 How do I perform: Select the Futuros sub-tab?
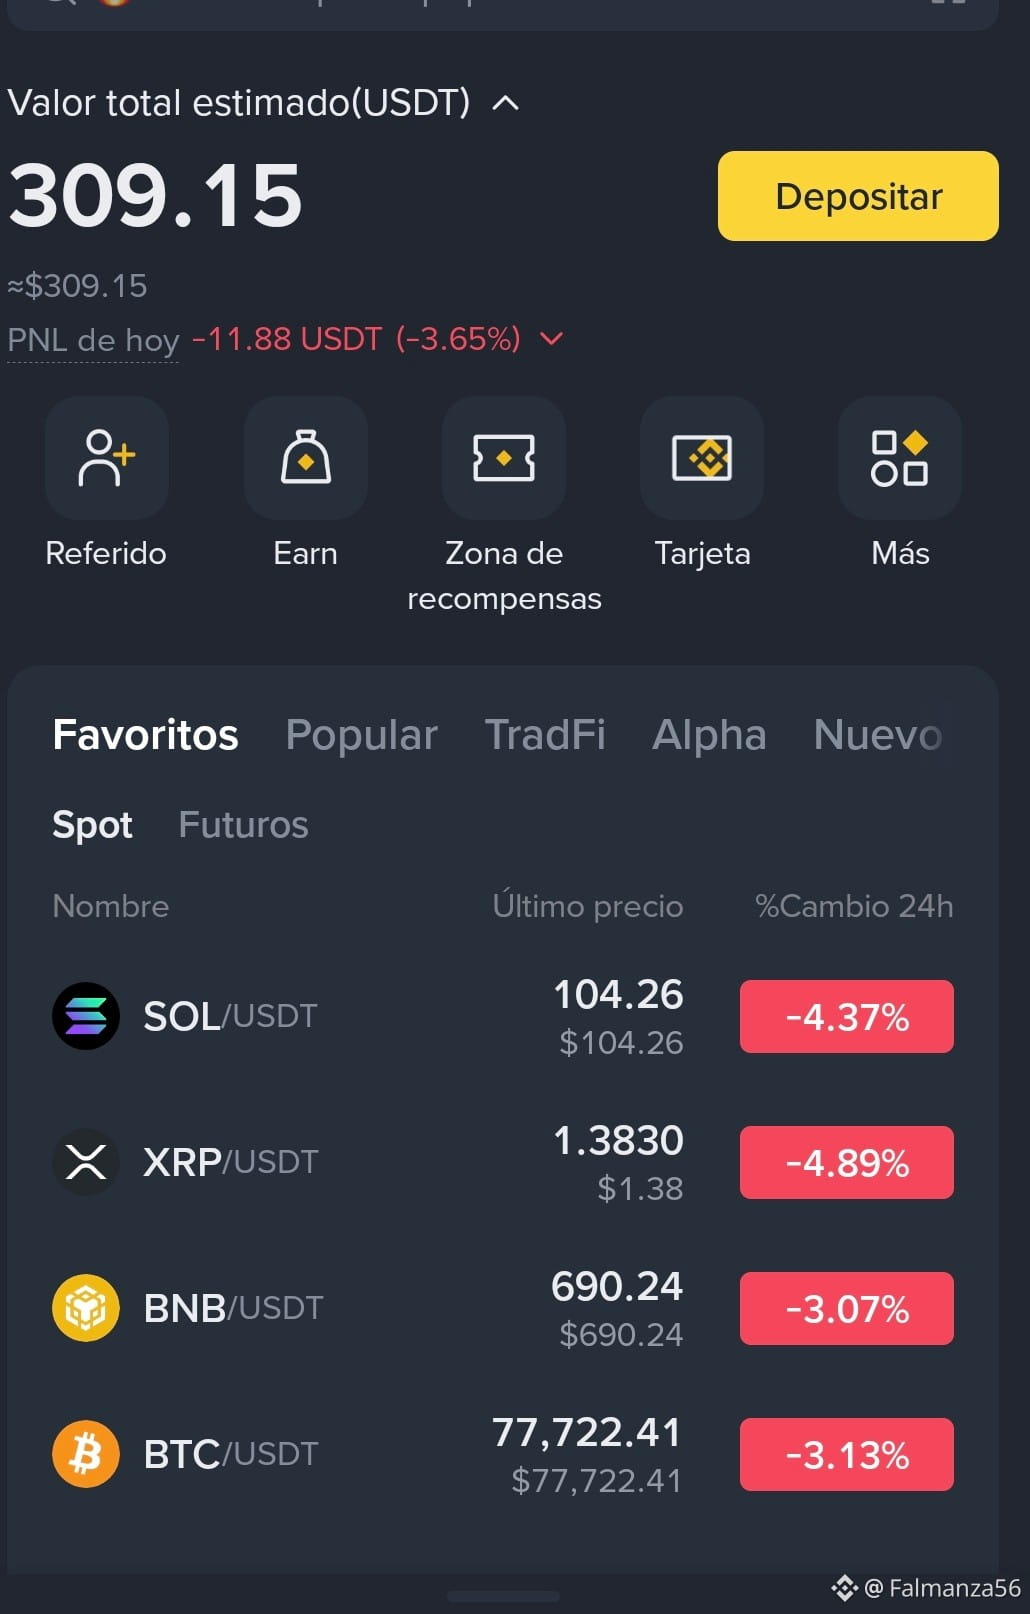pyautogui.click(x=243, y=825)
